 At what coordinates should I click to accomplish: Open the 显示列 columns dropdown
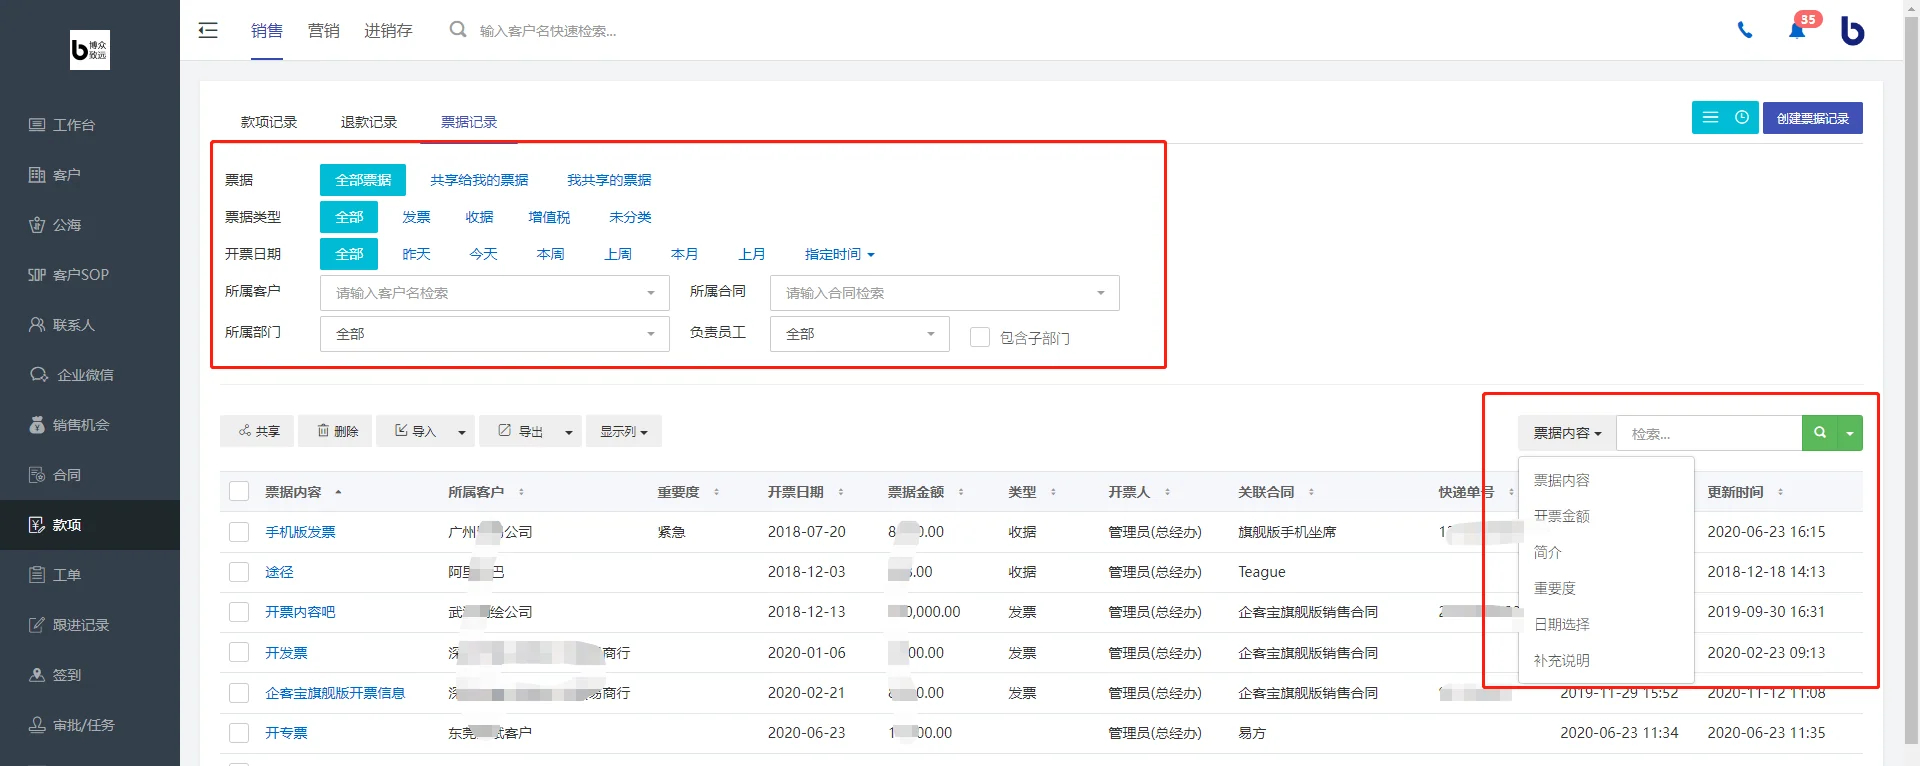(x=624, y=431)
